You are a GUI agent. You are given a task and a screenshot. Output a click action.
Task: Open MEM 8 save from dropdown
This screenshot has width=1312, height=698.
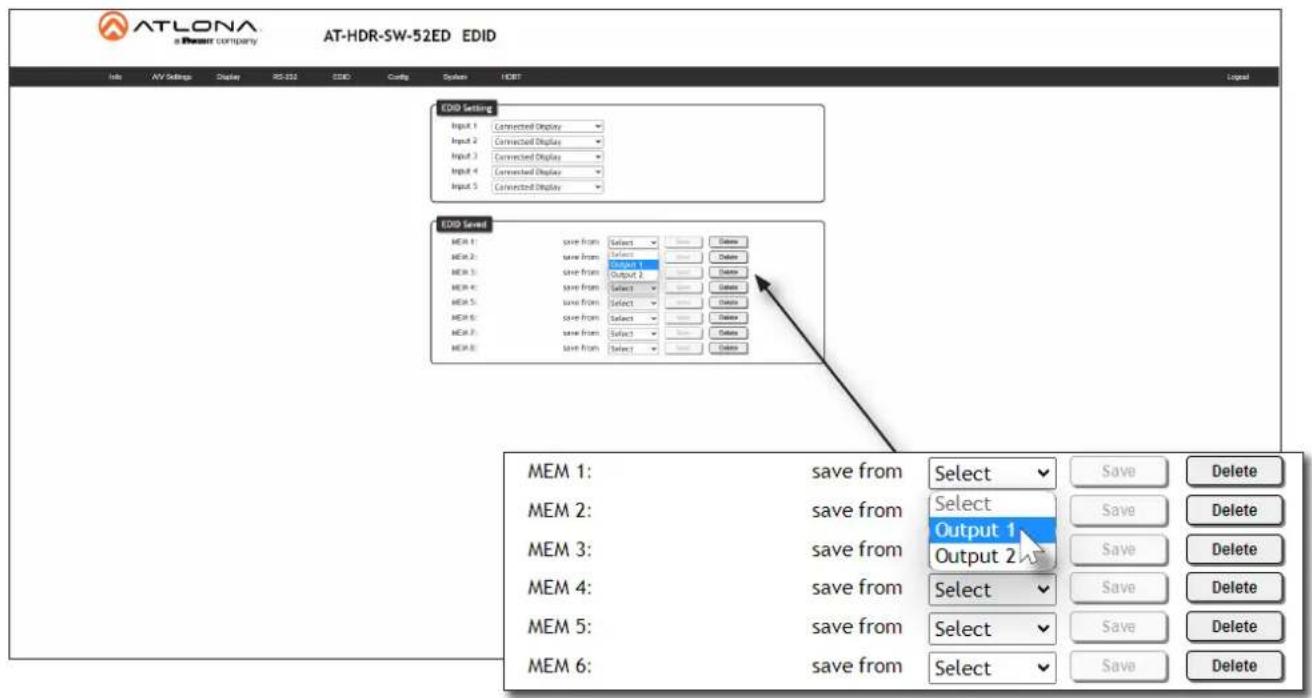(633, 348)
